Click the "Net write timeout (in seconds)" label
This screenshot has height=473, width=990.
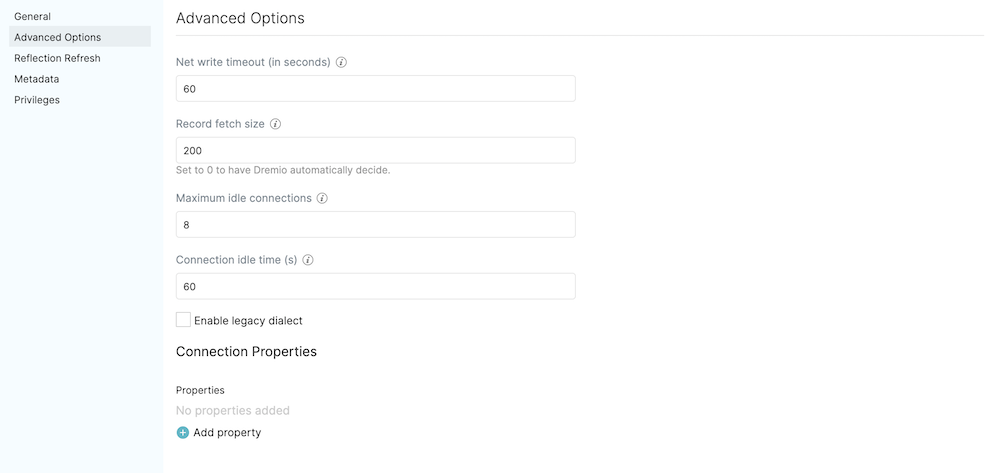[x=253, y=62]
